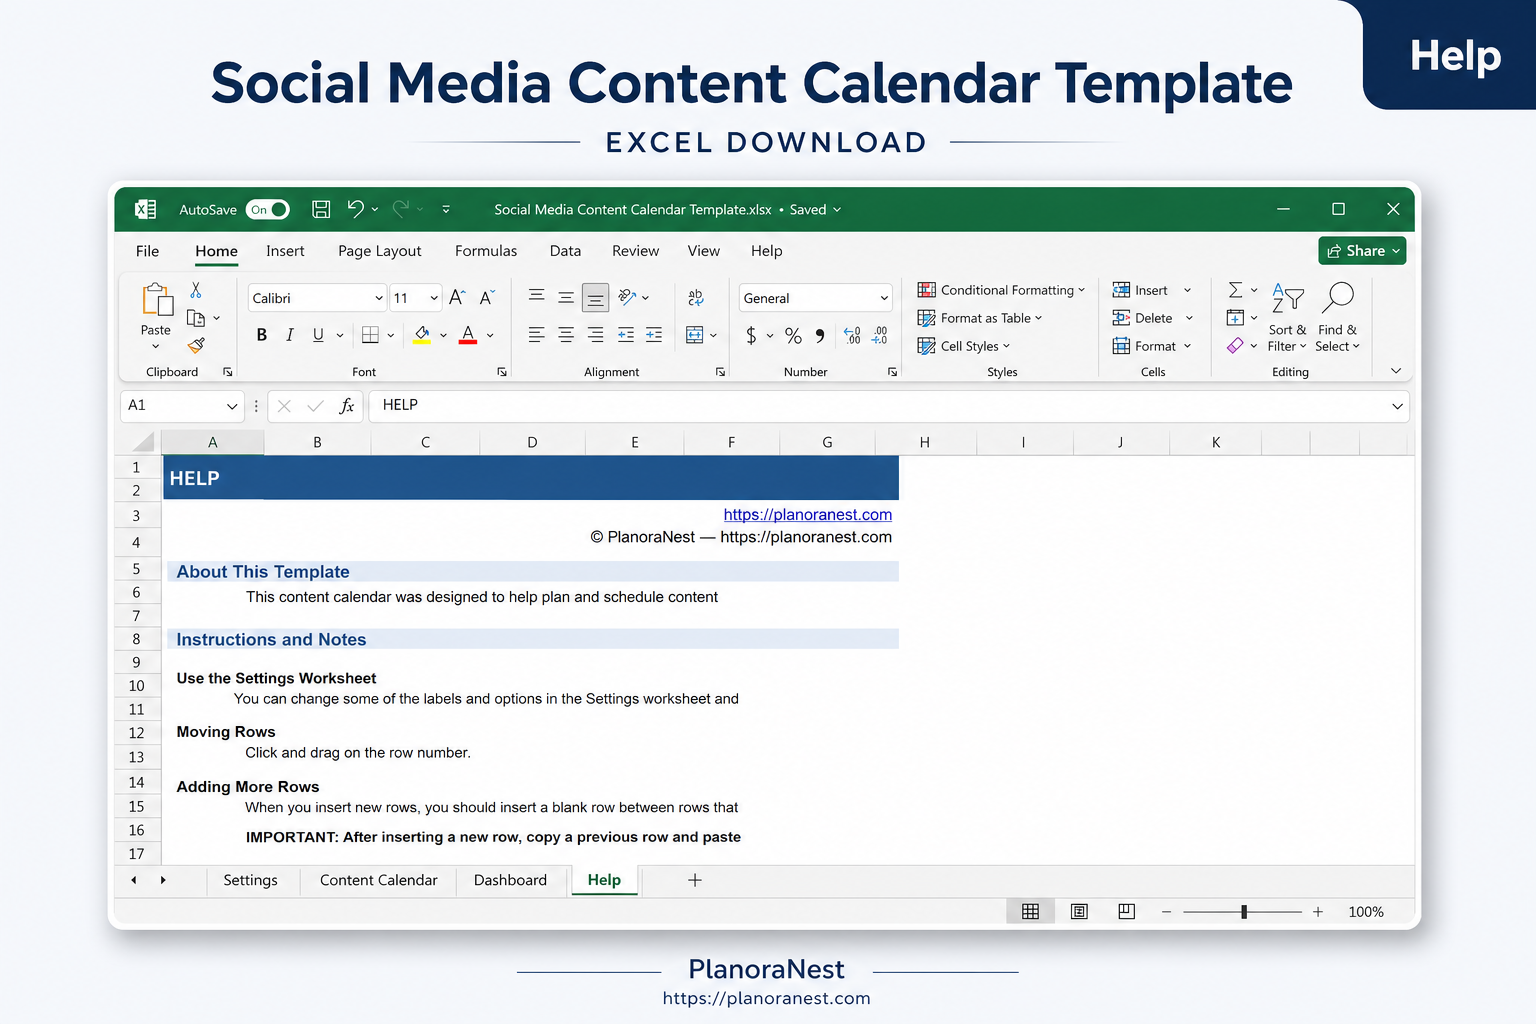Image resolution: width=1536 pixels, height=1024 pixels.
Task: Add a new sheet with plus button
Action: (x=695, y=880)
